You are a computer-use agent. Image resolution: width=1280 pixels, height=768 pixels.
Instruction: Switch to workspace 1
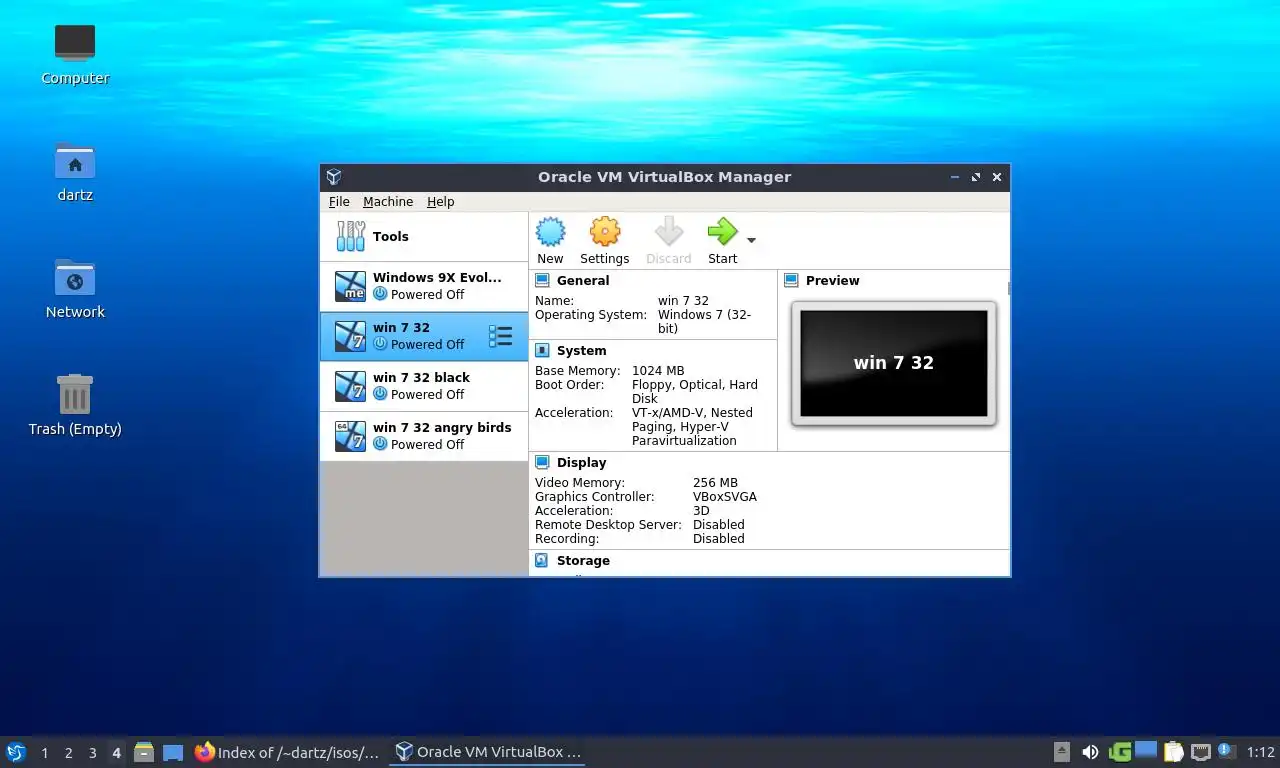pos(44,753)
